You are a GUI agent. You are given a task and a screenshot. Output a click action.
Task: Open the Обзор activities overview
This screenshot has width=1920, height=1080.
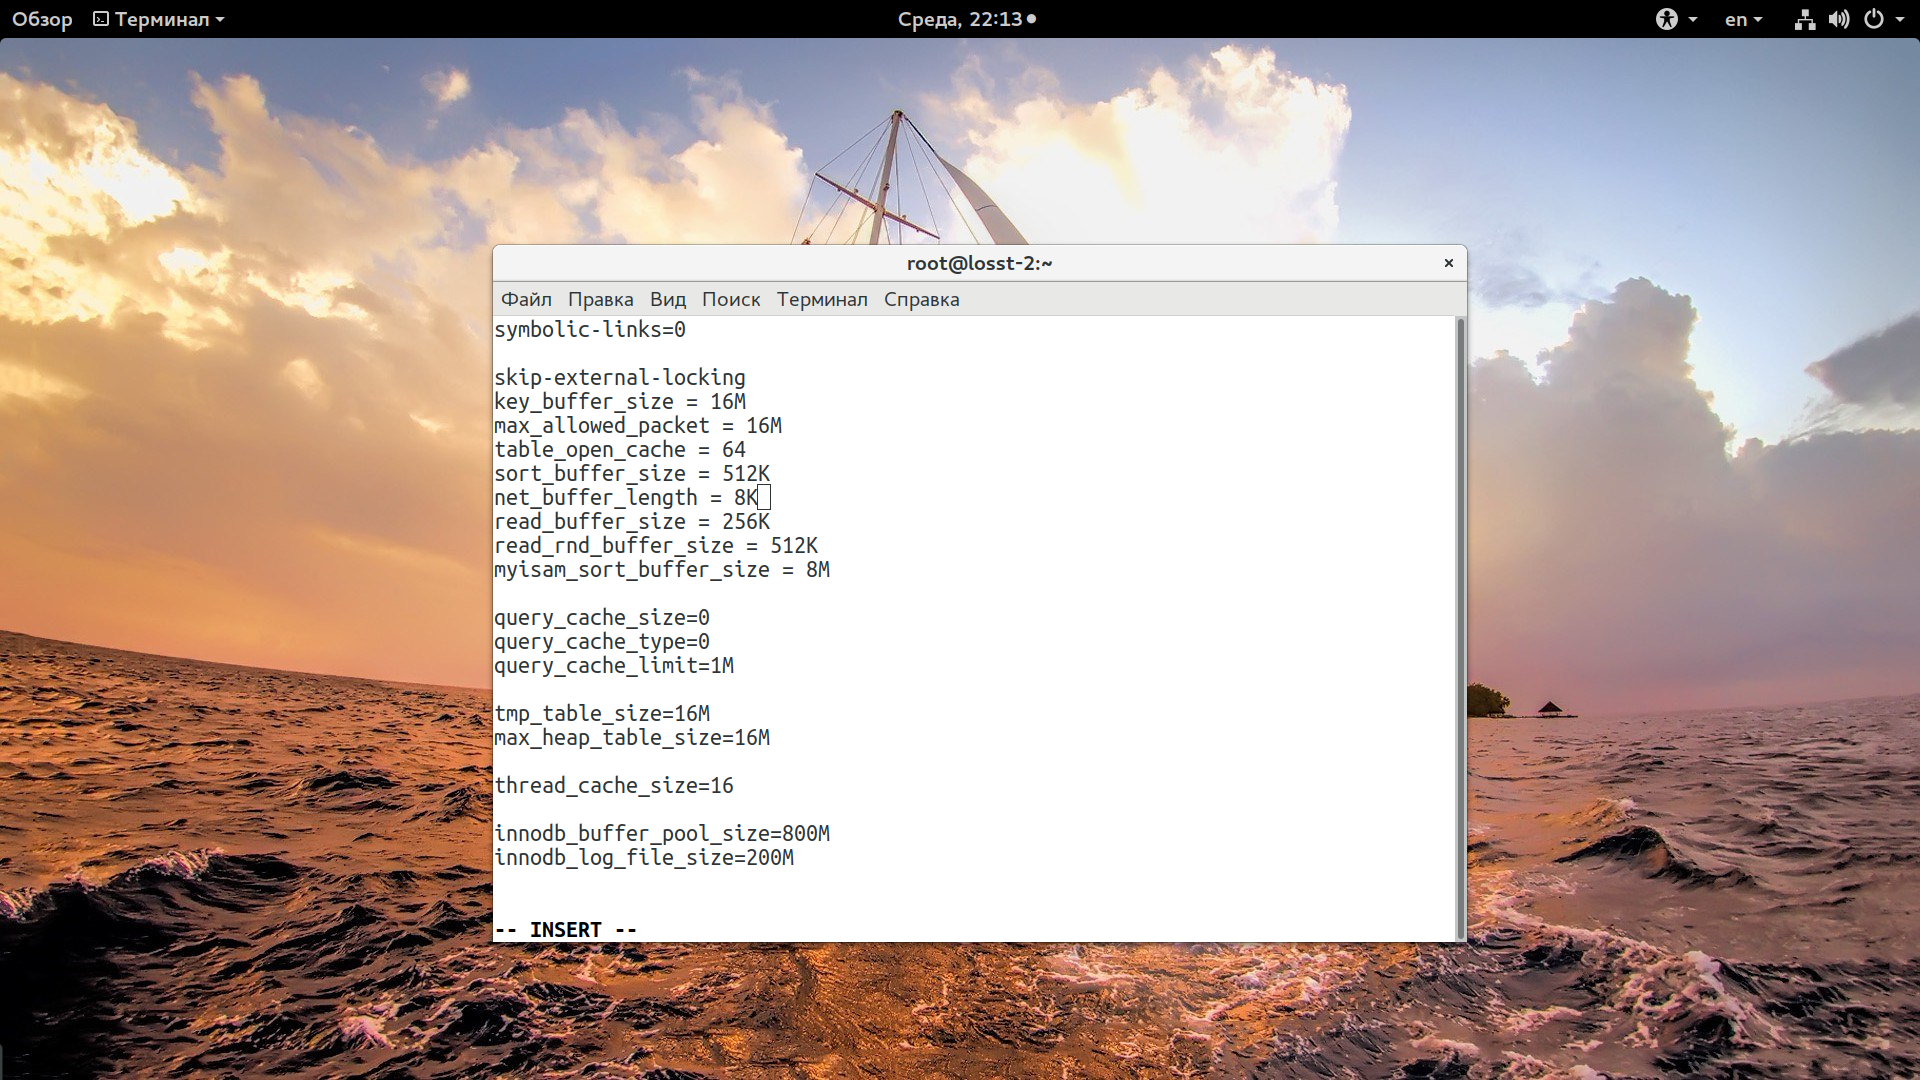42,19
